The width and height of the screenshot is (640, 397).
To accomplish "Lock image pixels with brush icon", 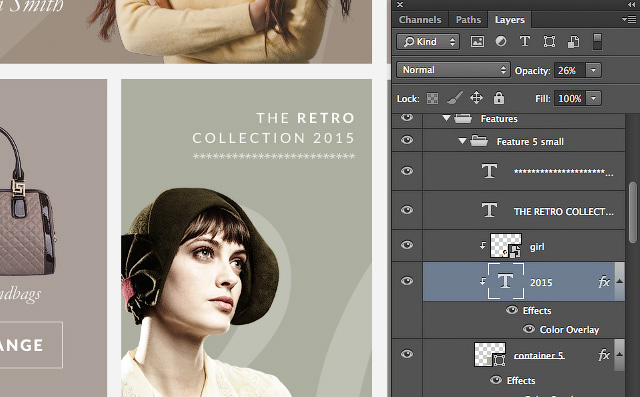I will pyautogui.click(x=454, y=98).
